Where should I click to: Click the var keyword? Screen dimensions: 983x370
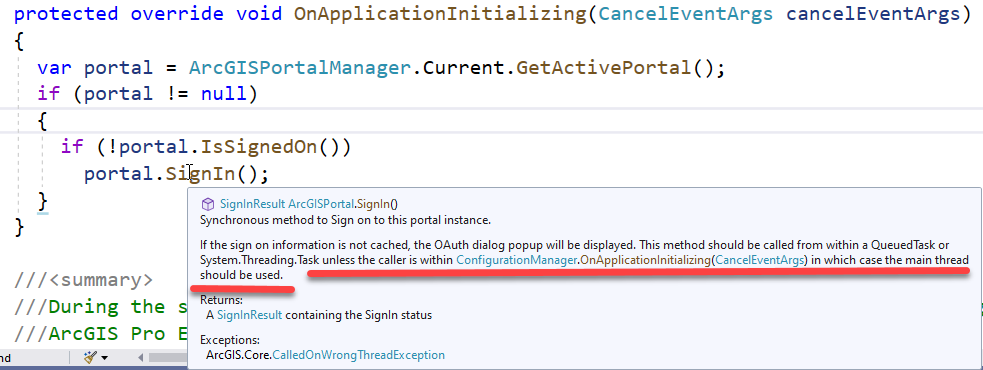pyautogui.click(x=55, y=68)
